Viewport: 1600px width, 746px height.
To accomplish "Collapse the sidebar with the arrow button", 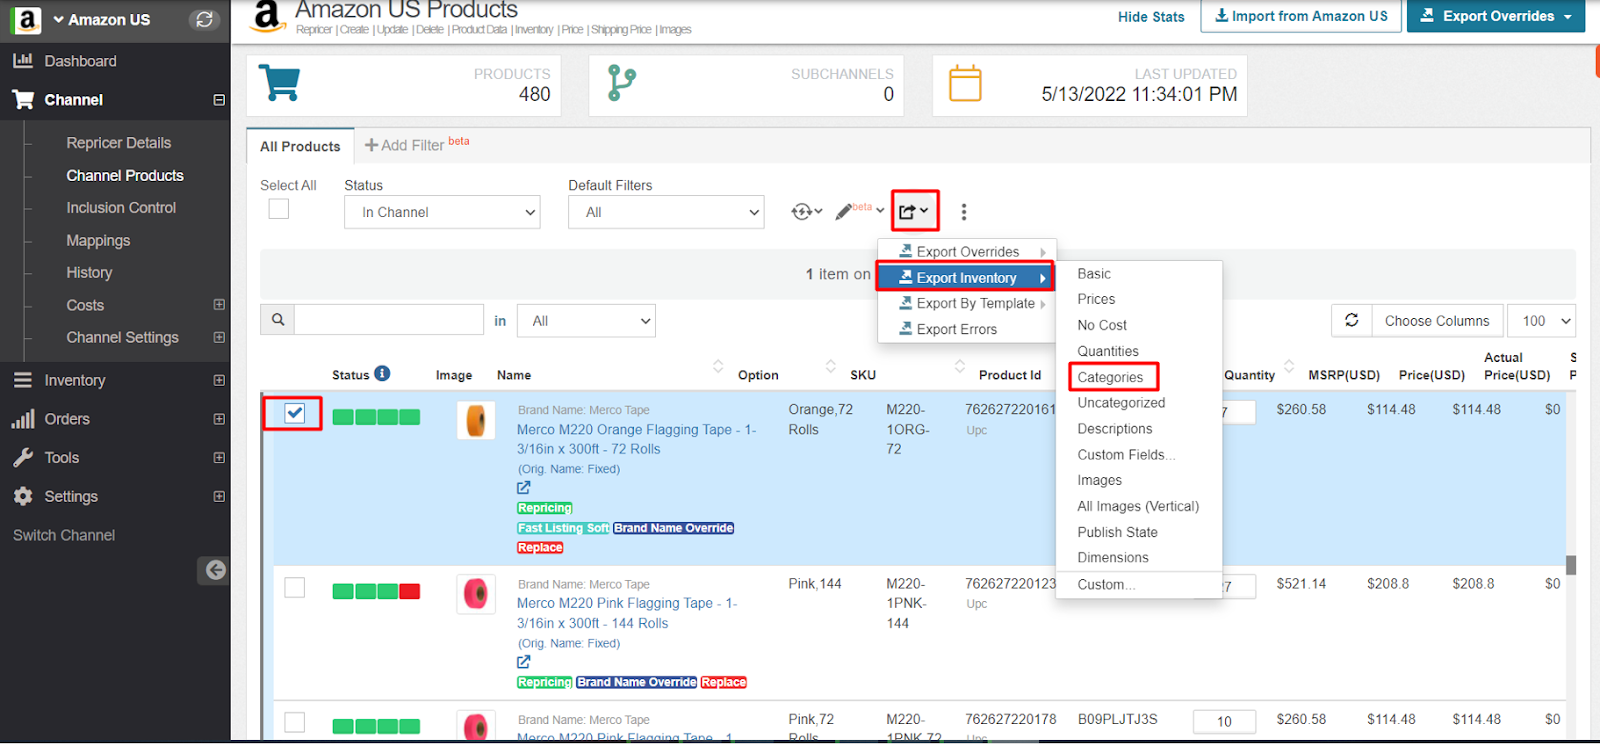I will pyautogui.click(x=214, y=570).
